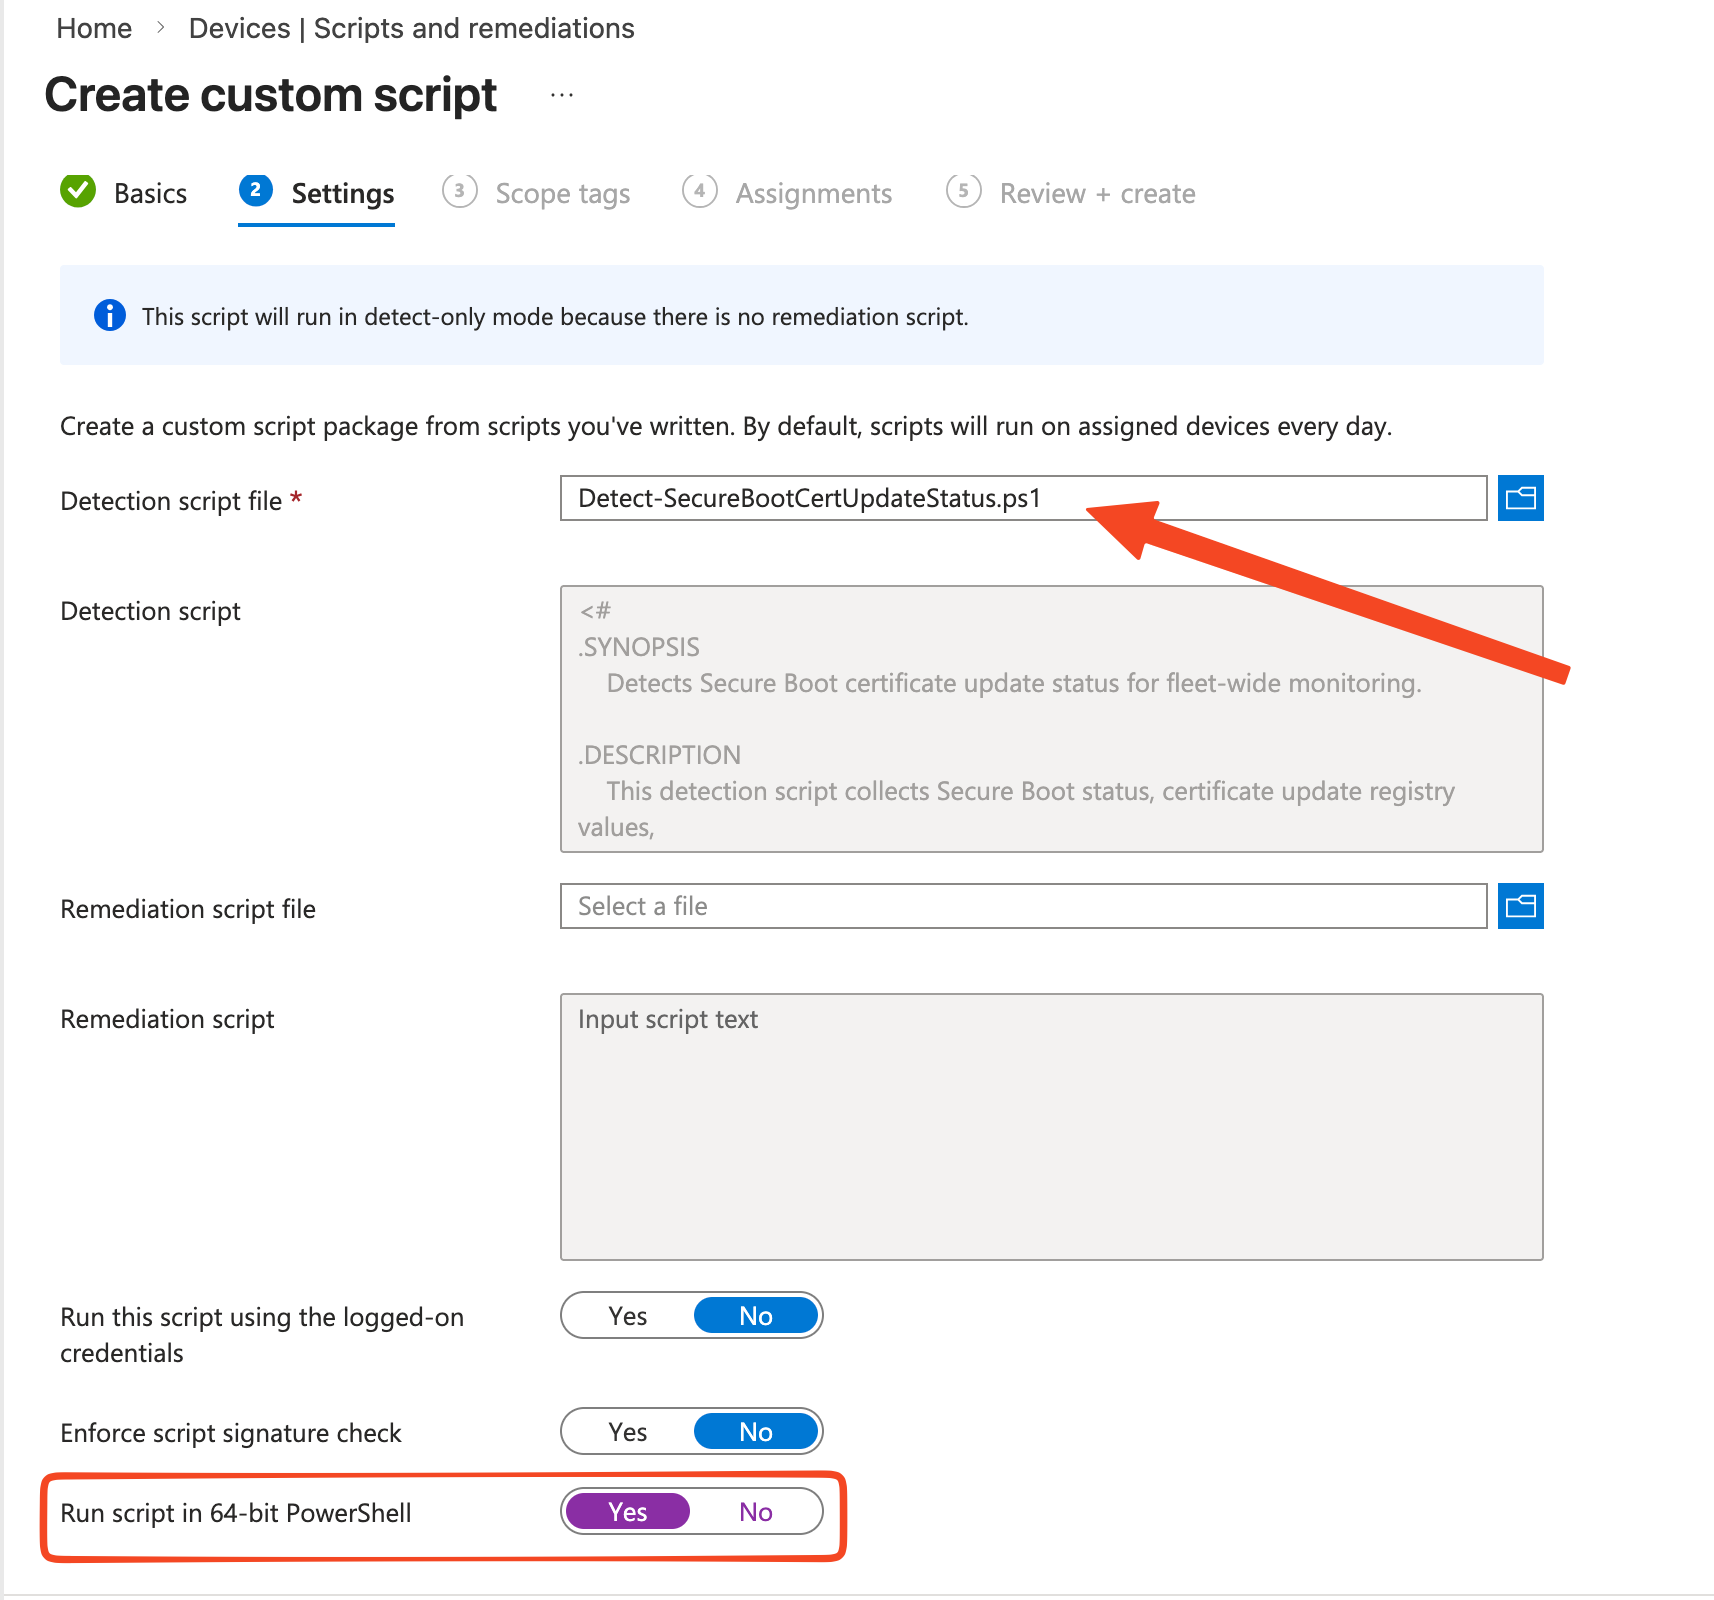Click the green checkmark on the Basics step

[78, 191]
